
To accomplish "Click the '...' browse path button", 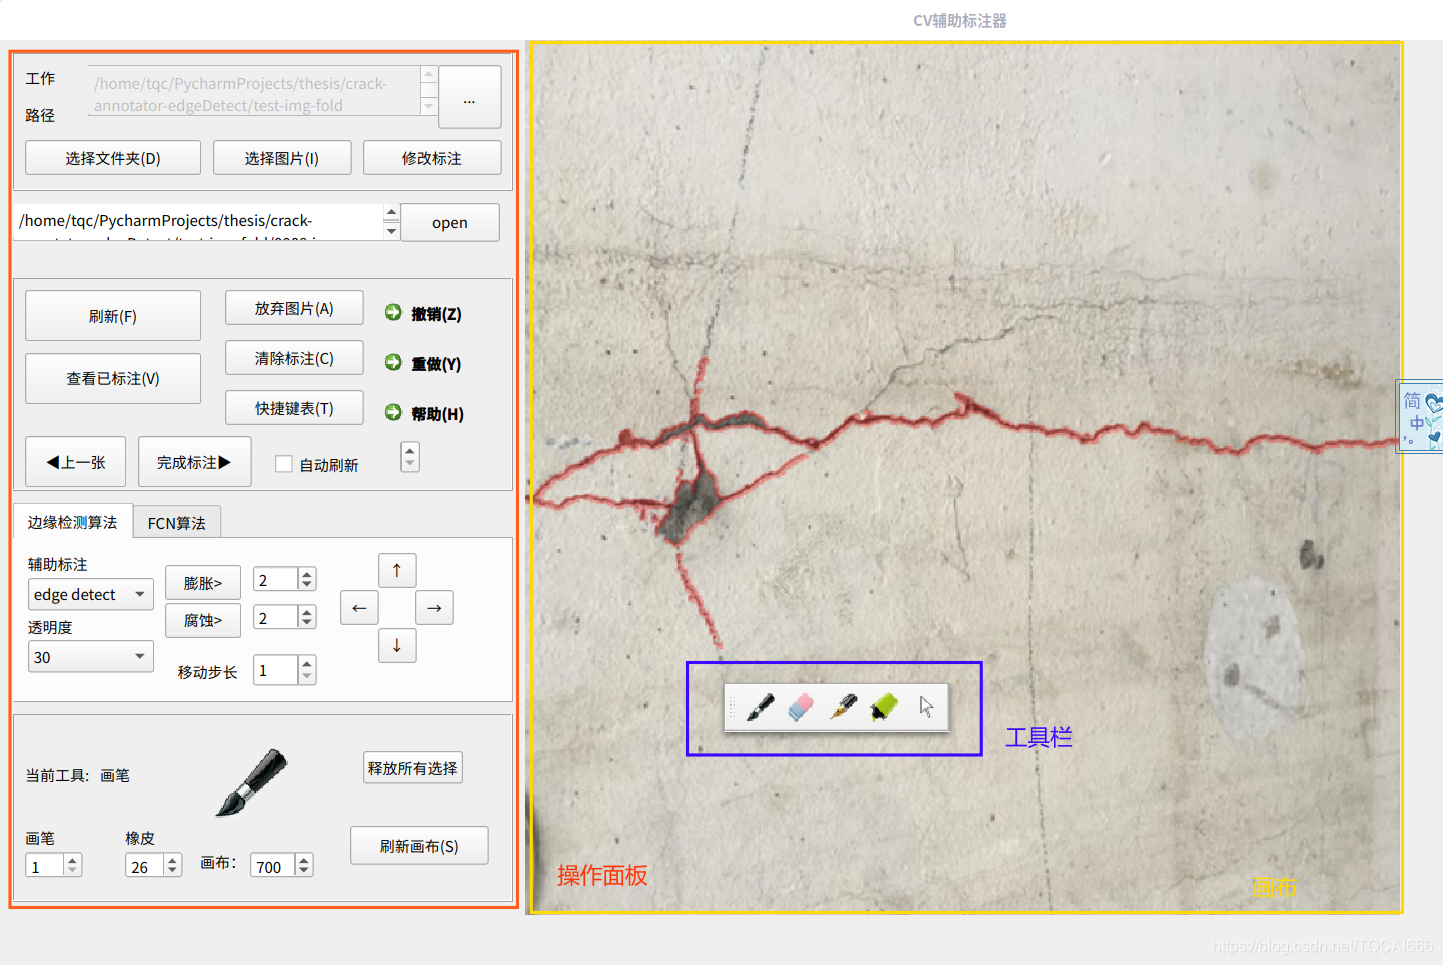I will coord(470,97).
